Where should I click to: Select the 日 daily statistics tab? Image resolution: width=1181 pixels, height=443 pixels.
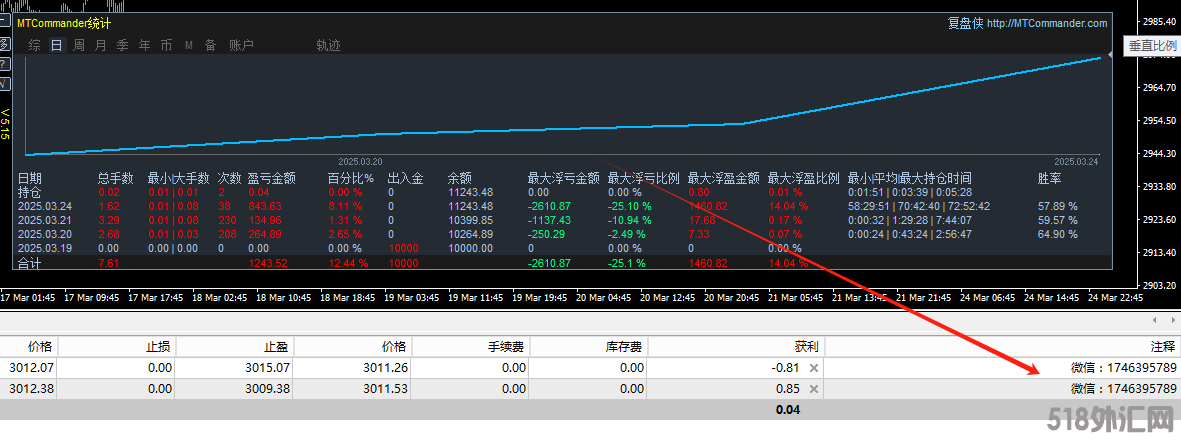click(x=56, y=45)
